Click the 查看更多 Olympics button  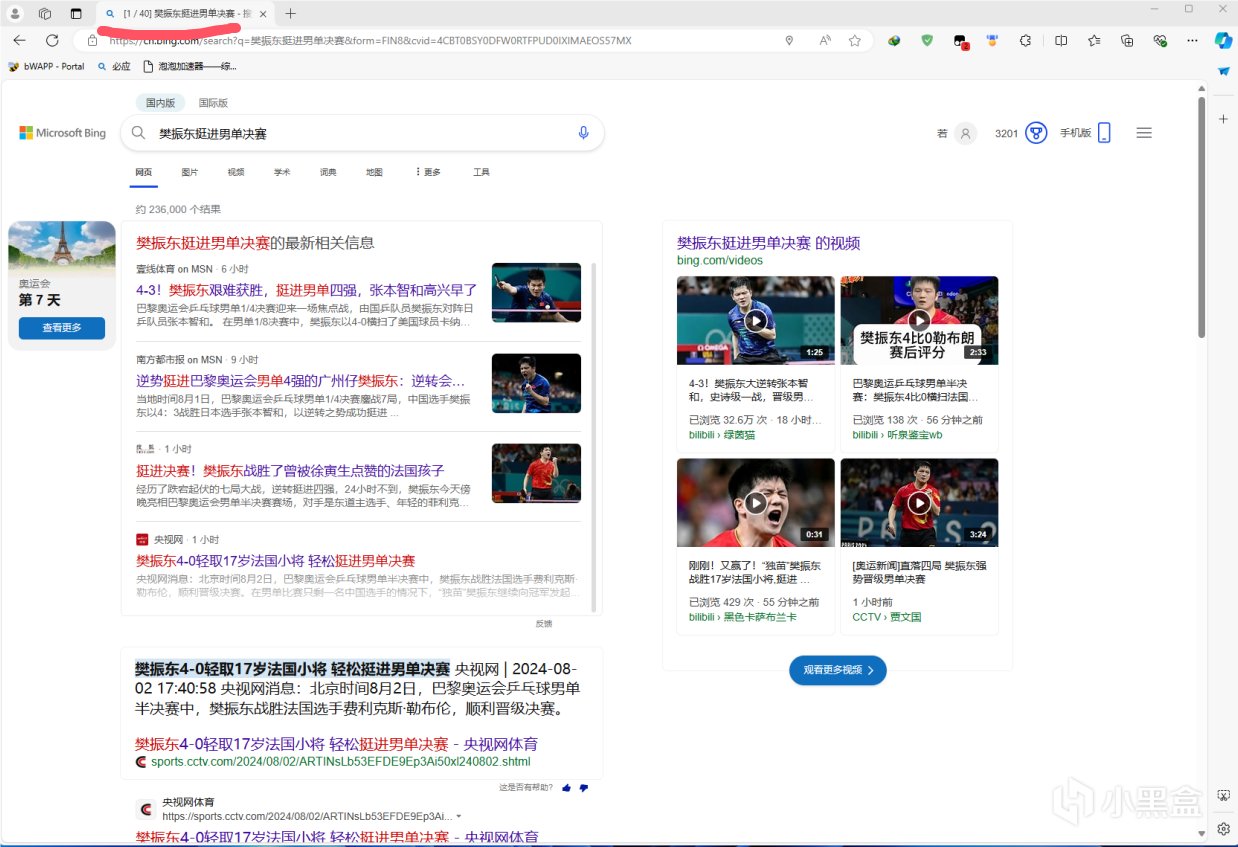coord(62,328)
